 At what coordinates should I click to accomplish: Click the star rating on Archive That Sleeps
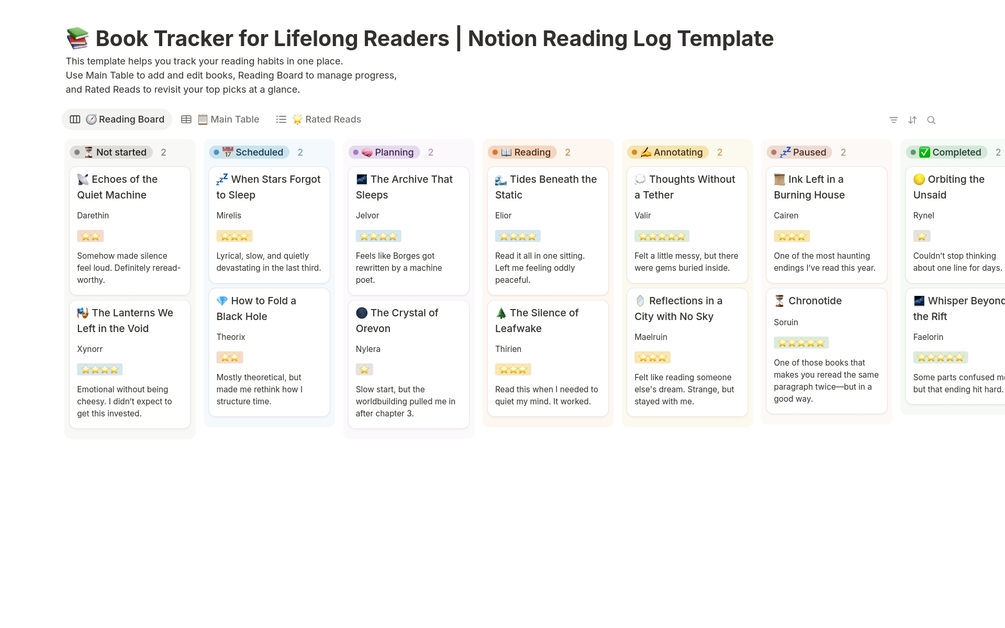378,236
